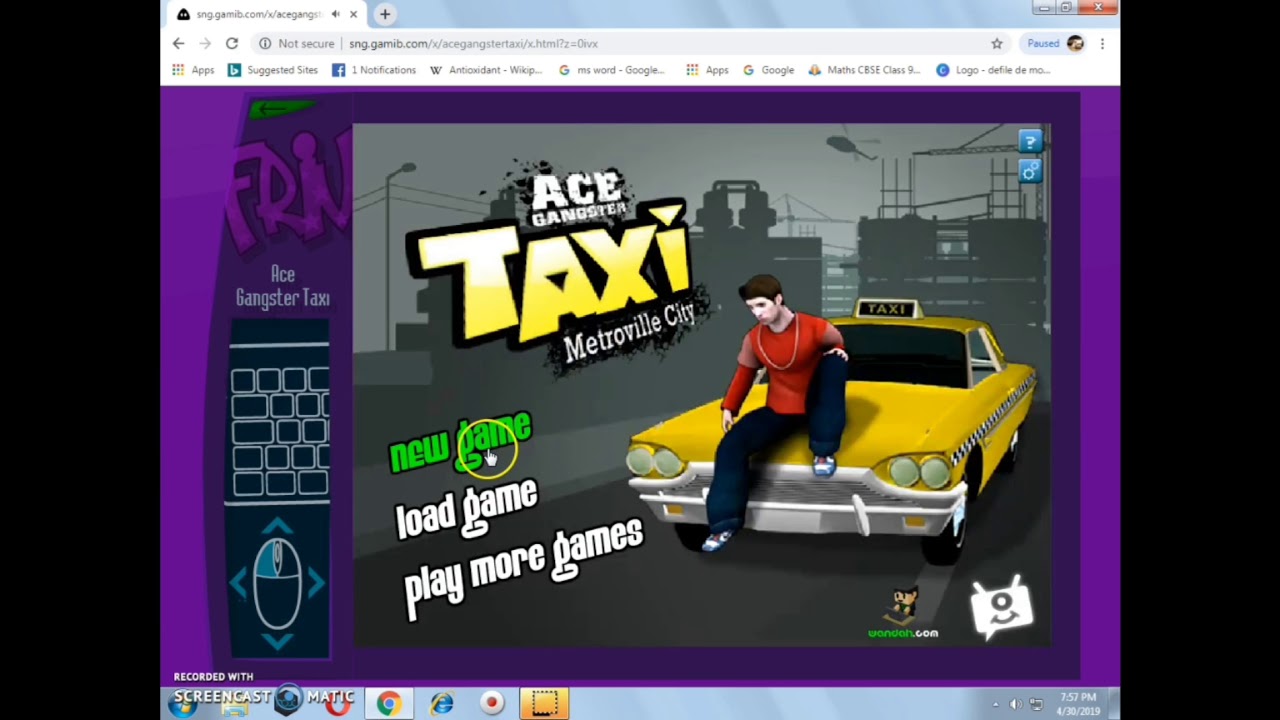Viewport: 1280px width, 720px height.
Task: Open Internet Explorer from the taskbar
Action: click(x=441, y=703)
